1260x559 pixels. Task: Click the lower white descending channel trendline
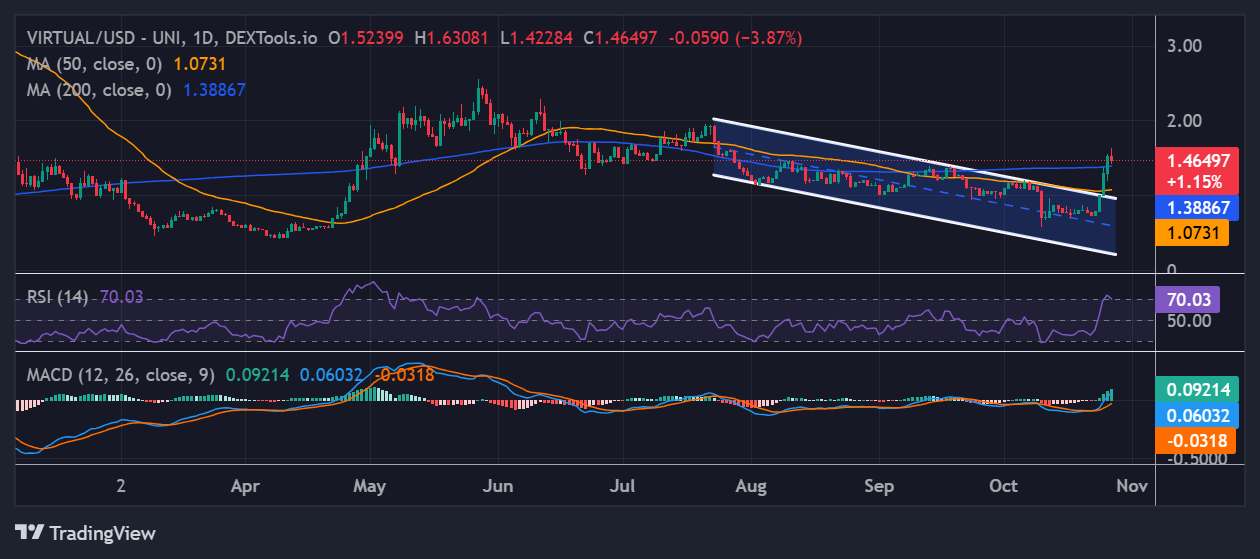[900, 212]
